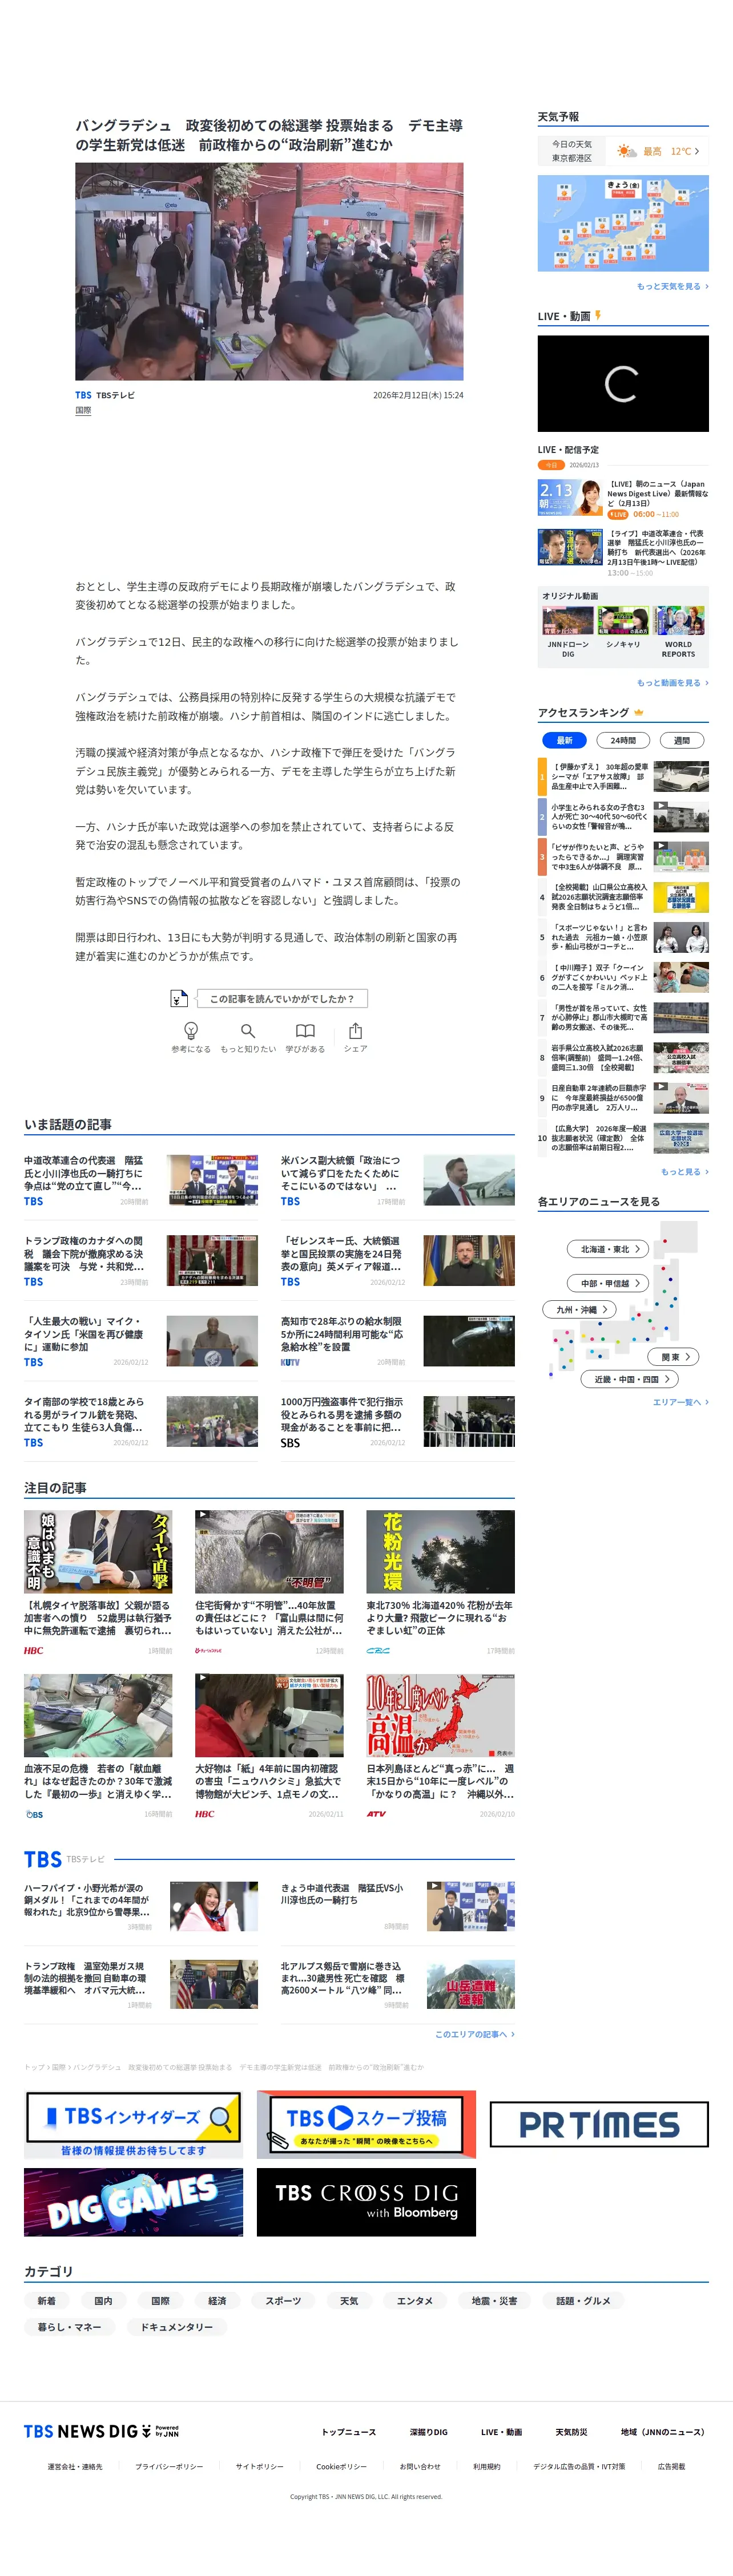Open ranking item 1 about 伊藤かずえ
733x2576 pixels.
point(623,776)
